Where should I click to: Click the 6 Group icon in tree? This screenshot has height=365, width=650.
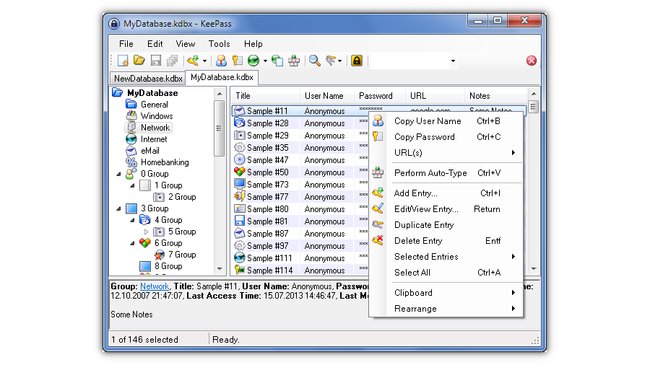pos(145,243)
